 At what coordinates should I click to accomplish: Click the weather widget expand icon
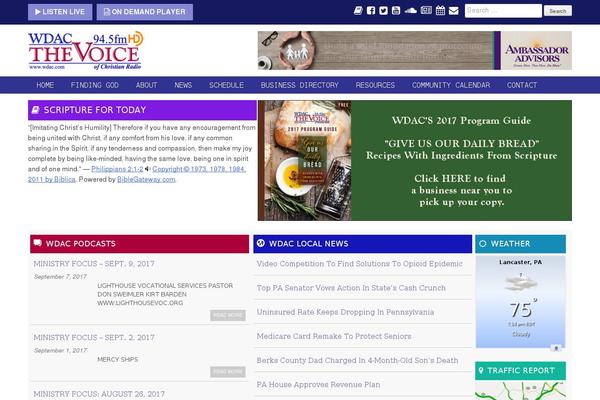point(556,348)
